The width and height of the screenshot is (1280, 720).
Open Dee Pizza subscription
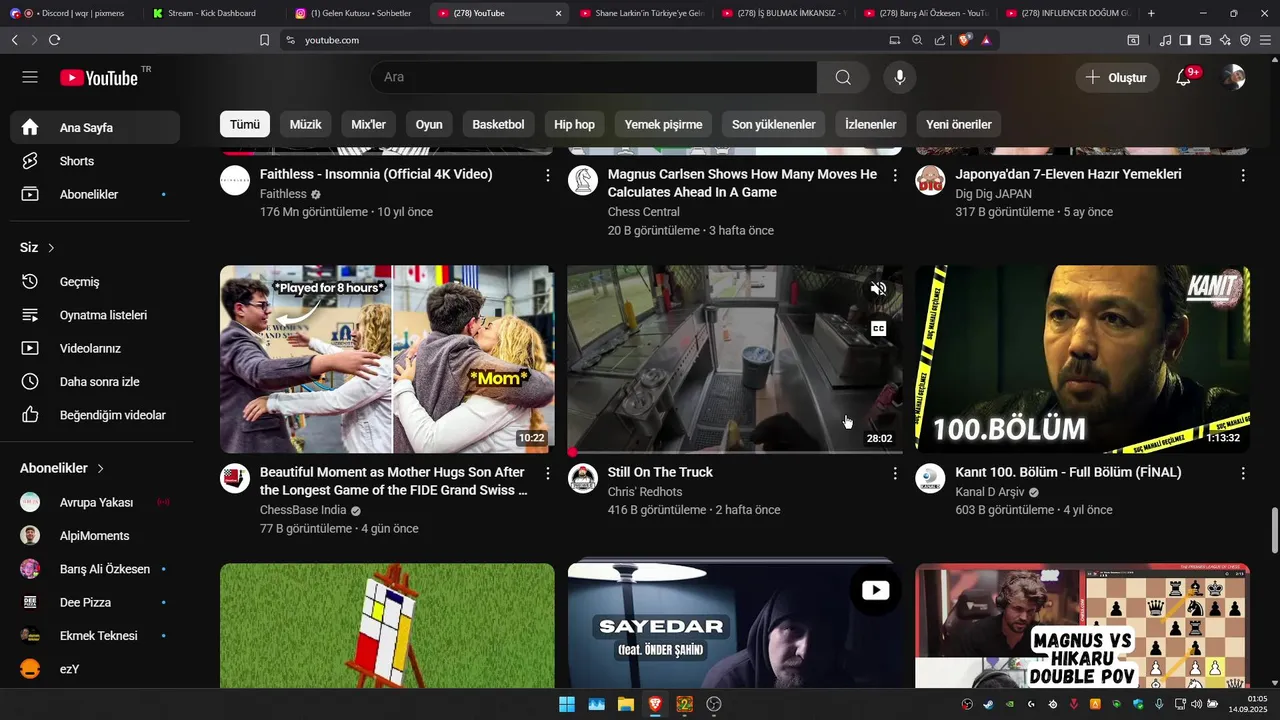[95, 602]
